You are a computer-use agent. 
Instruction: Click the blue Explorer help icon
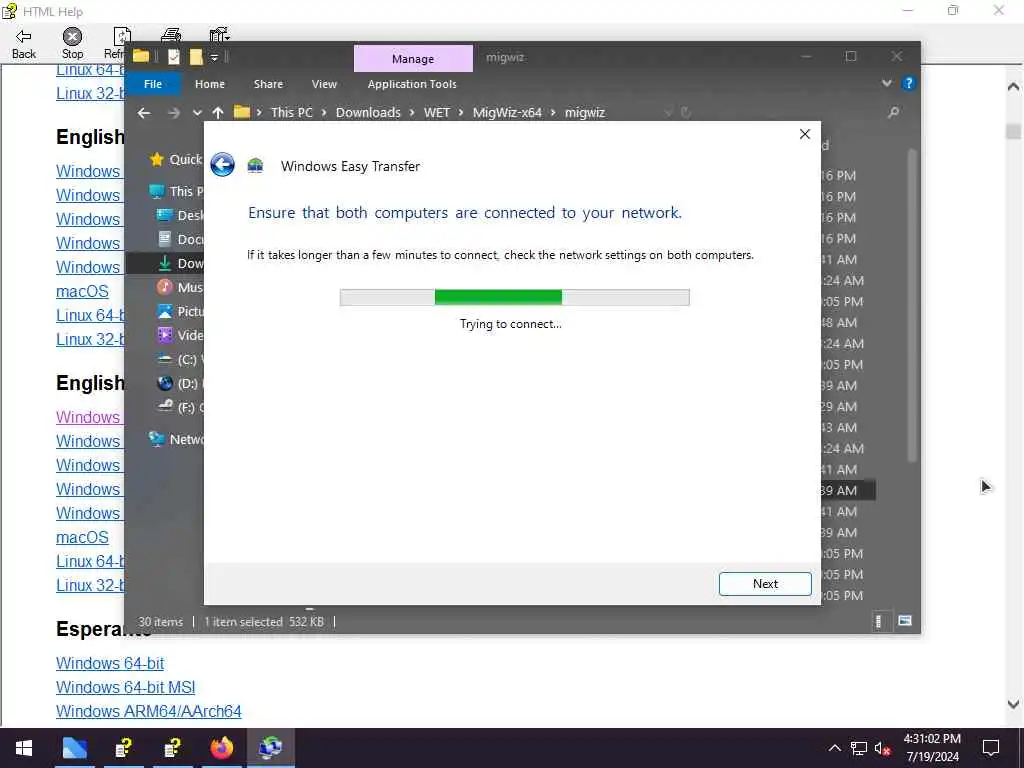[x=908, y=83]
